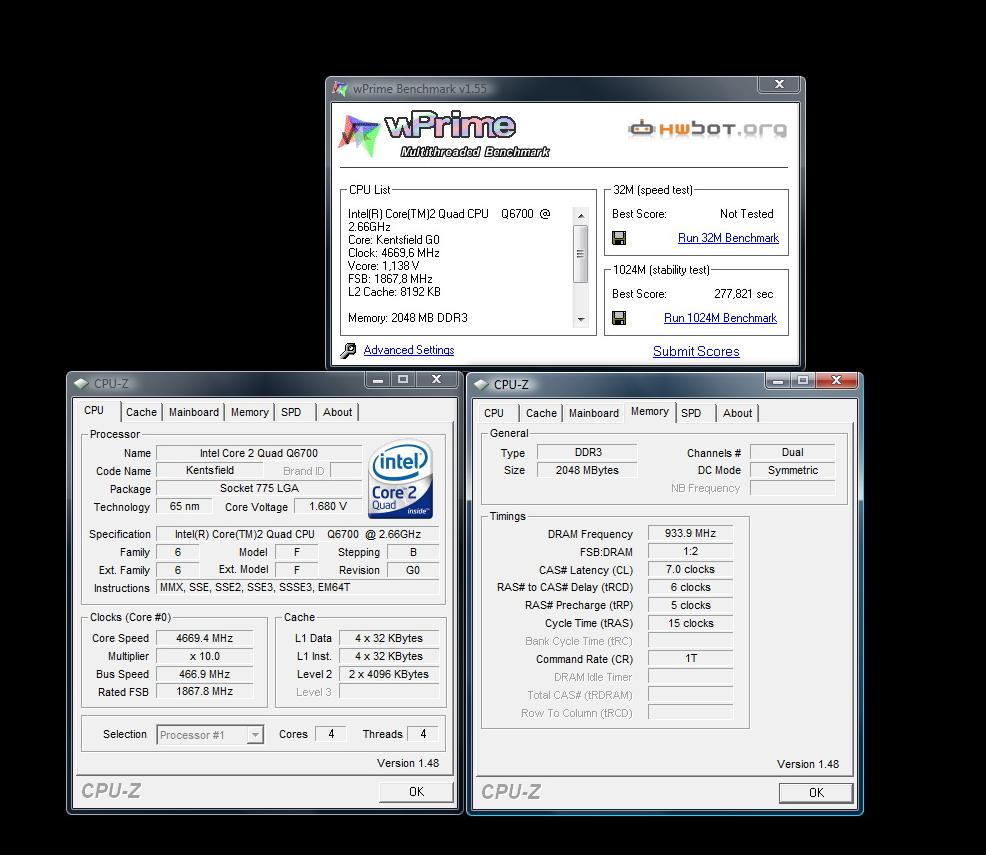Click the wPrime Multithreaded Benchmark logo

(x=444, y=134)
